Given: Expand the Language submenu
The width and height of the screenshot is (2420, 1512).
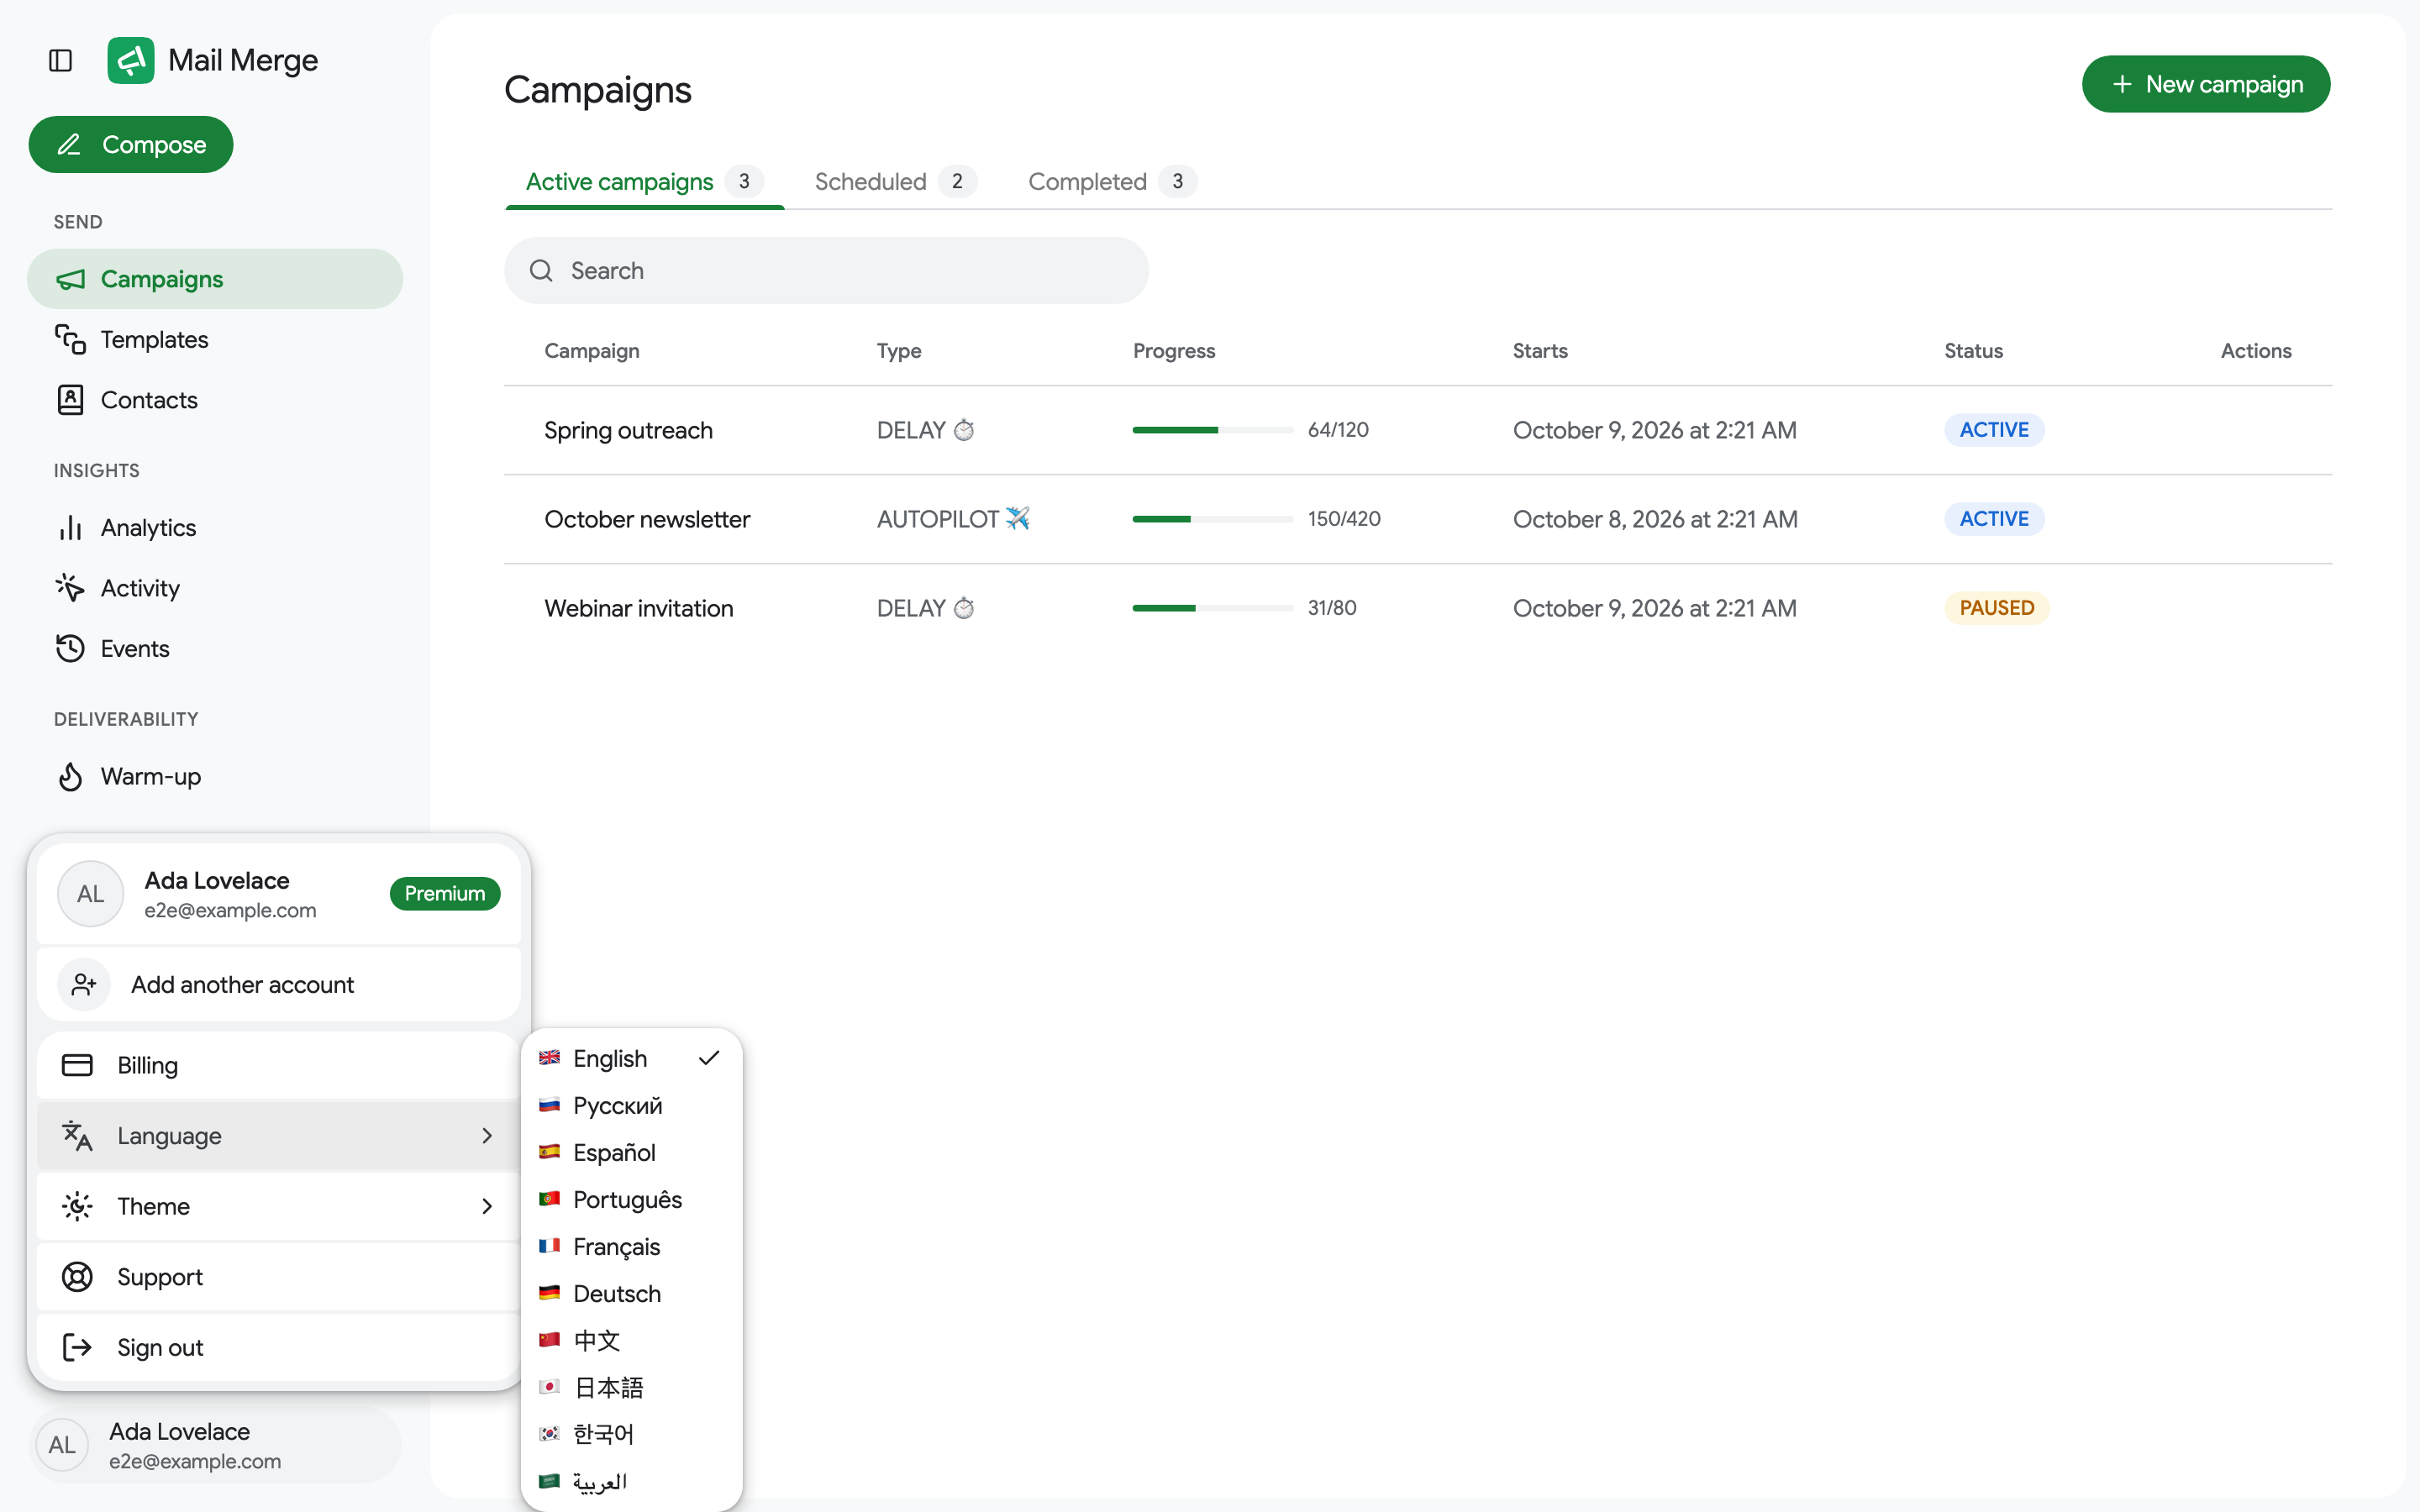Looking at the screenshot, I should 279,1136.
